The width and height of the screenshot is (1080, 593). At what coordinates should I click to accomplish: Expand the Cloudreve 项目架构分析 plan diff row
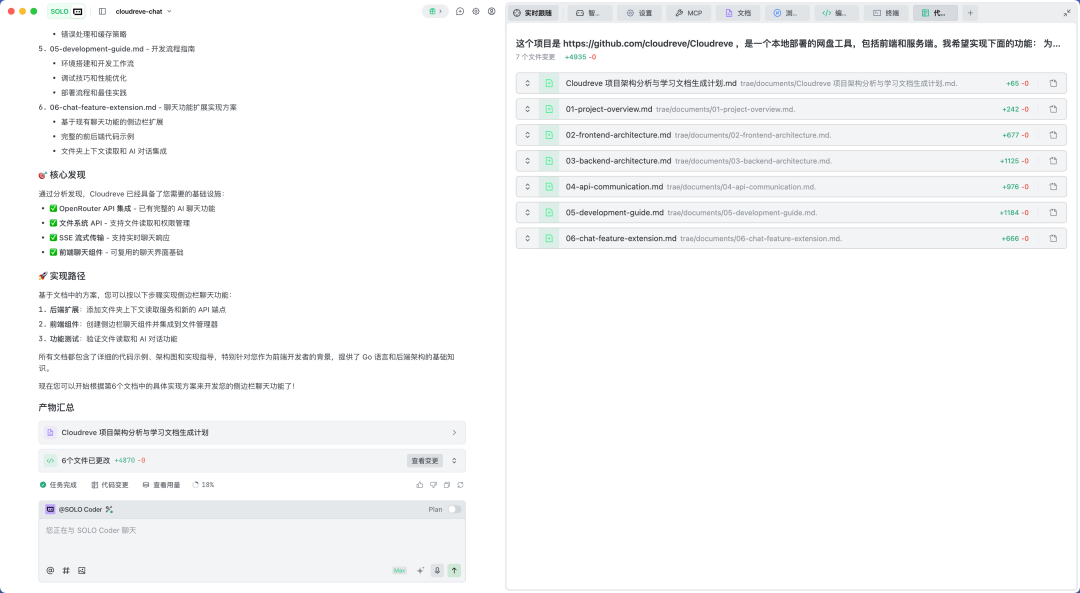tap(528, 83)
